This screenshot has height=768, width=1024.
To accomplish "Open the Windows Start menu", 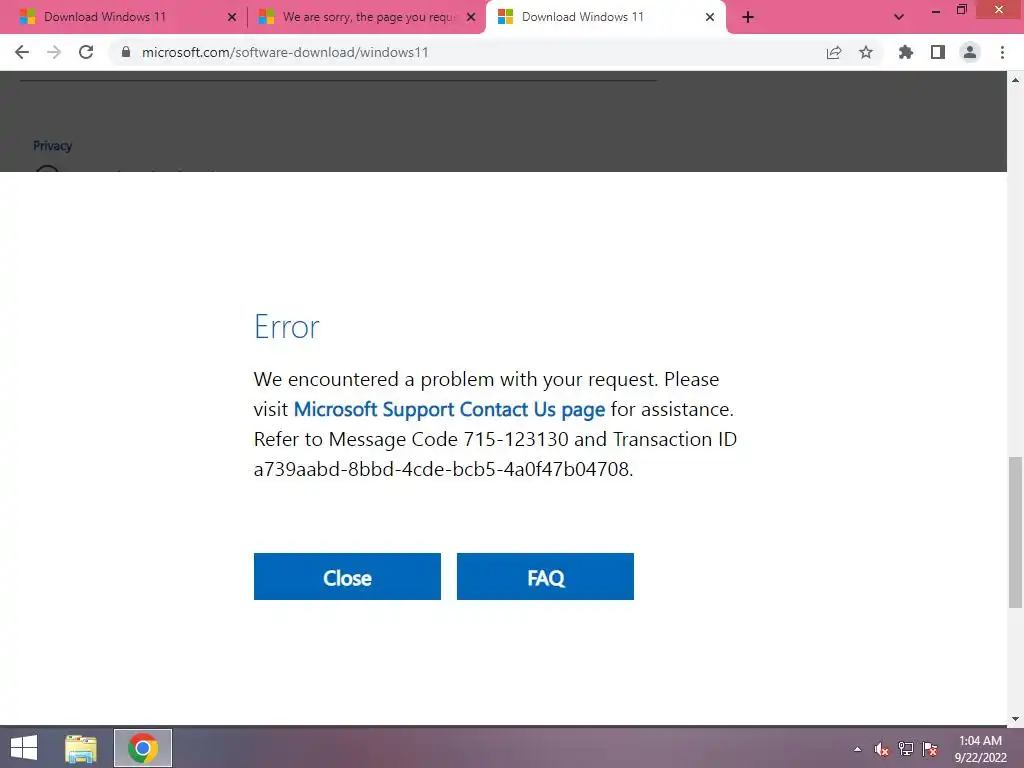I will (x=24, y=748).
